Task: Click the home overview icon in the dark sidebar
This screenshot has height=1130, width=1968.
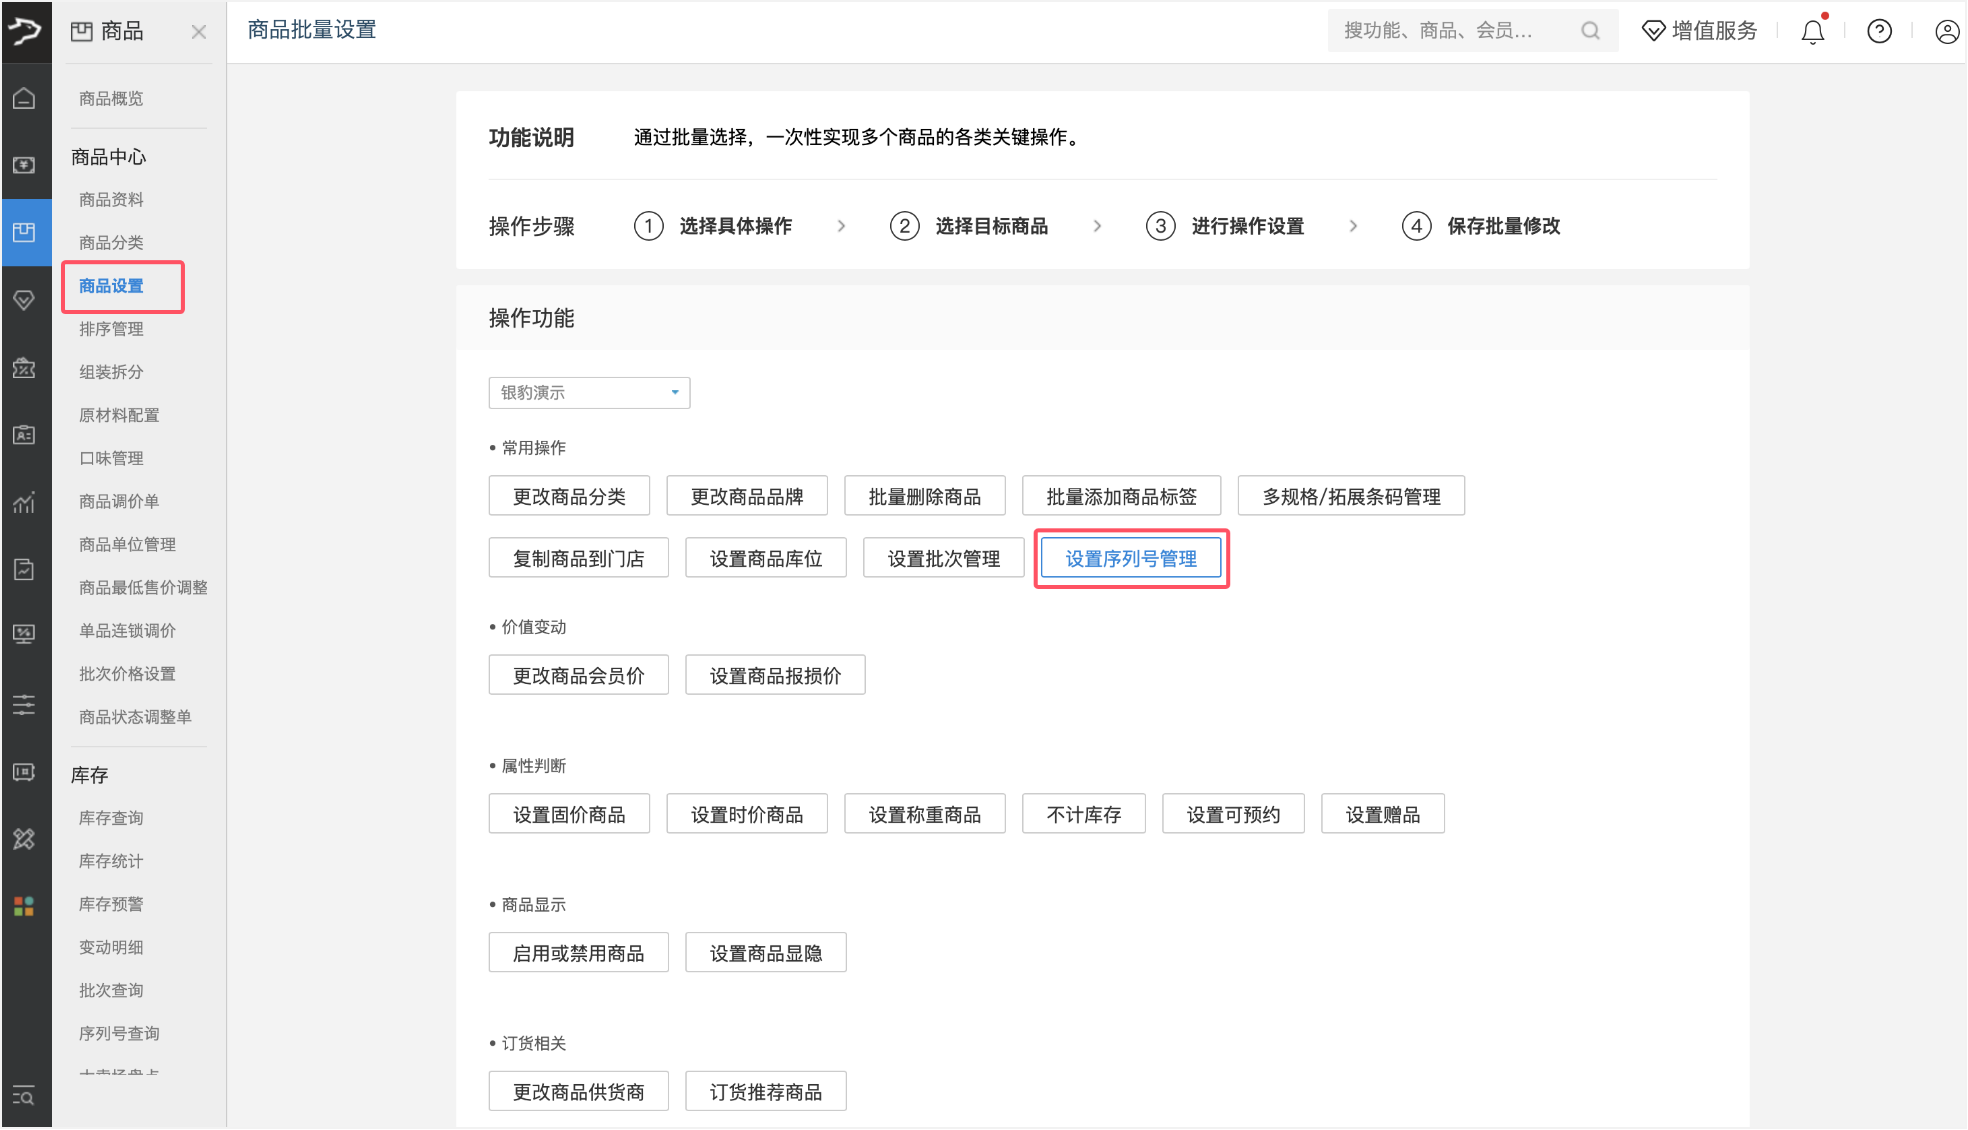Action: click(25, 98)
